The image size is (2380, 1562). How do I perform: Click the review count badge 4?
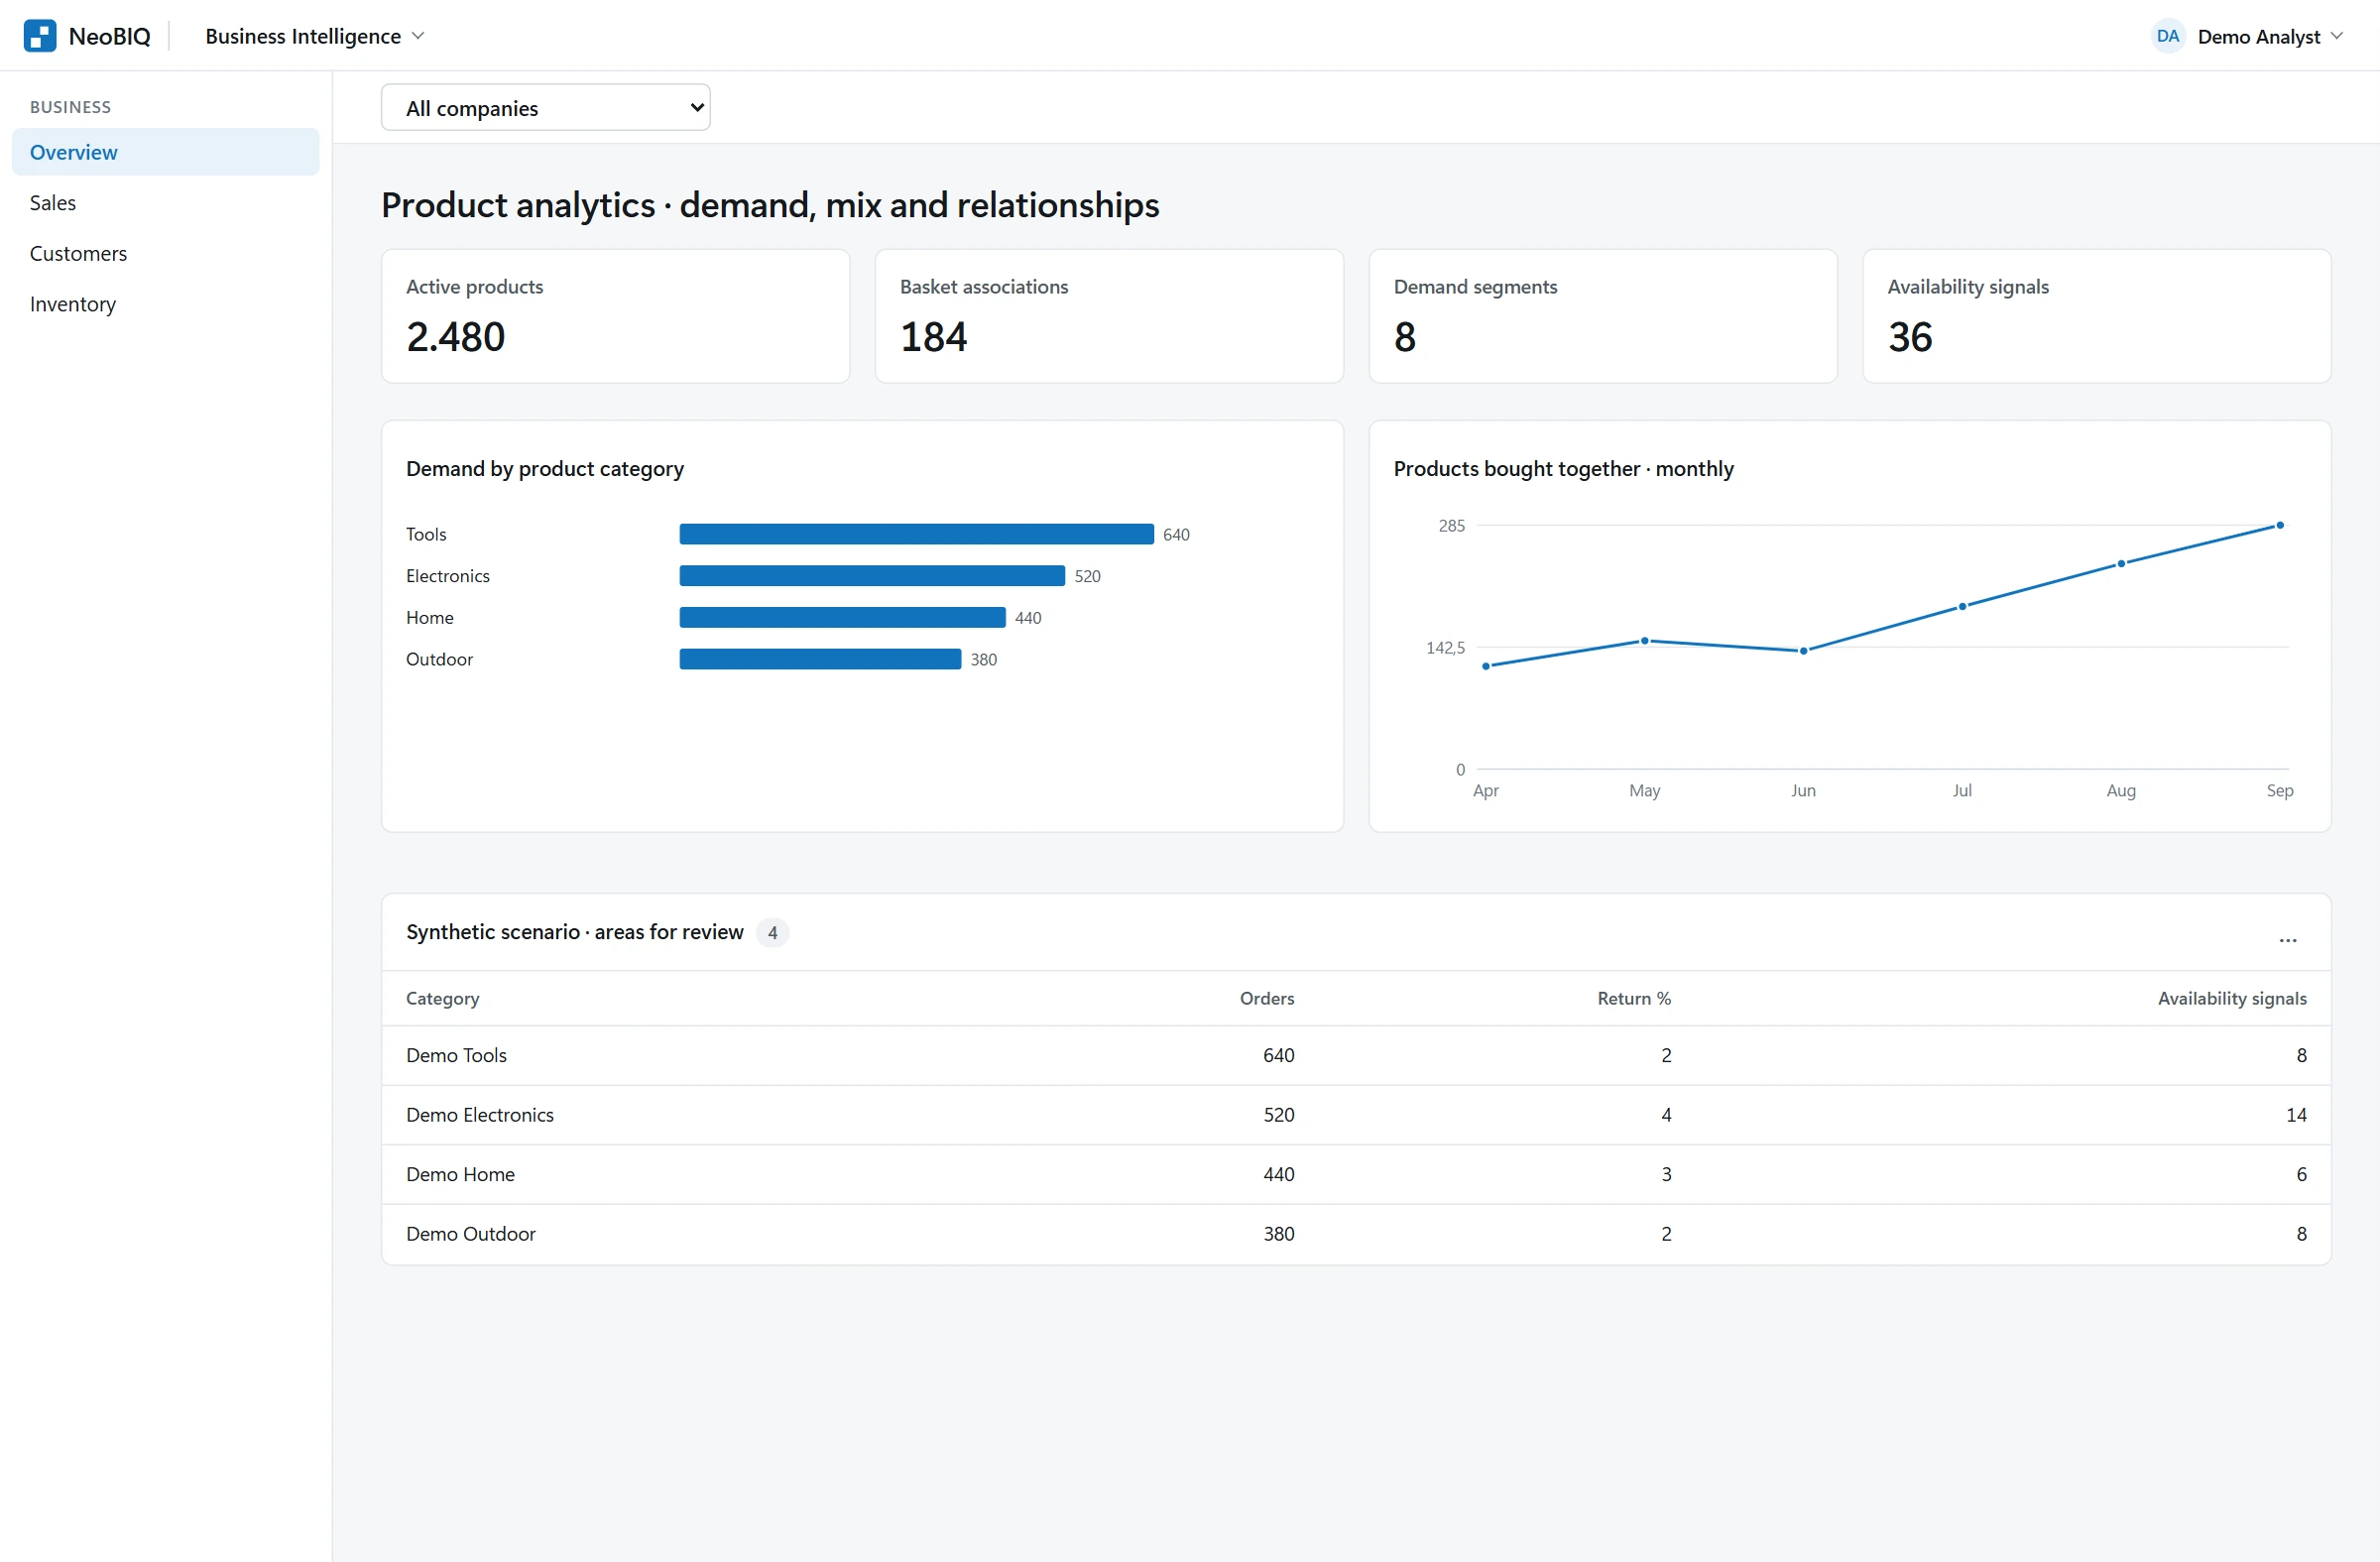click(772, 932)
